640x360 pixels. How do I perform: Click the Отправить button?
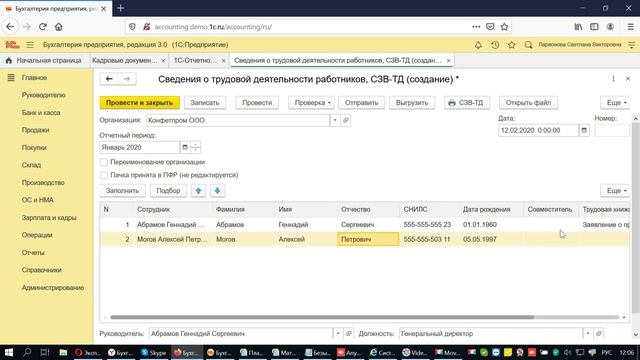[x=362, y=103]
